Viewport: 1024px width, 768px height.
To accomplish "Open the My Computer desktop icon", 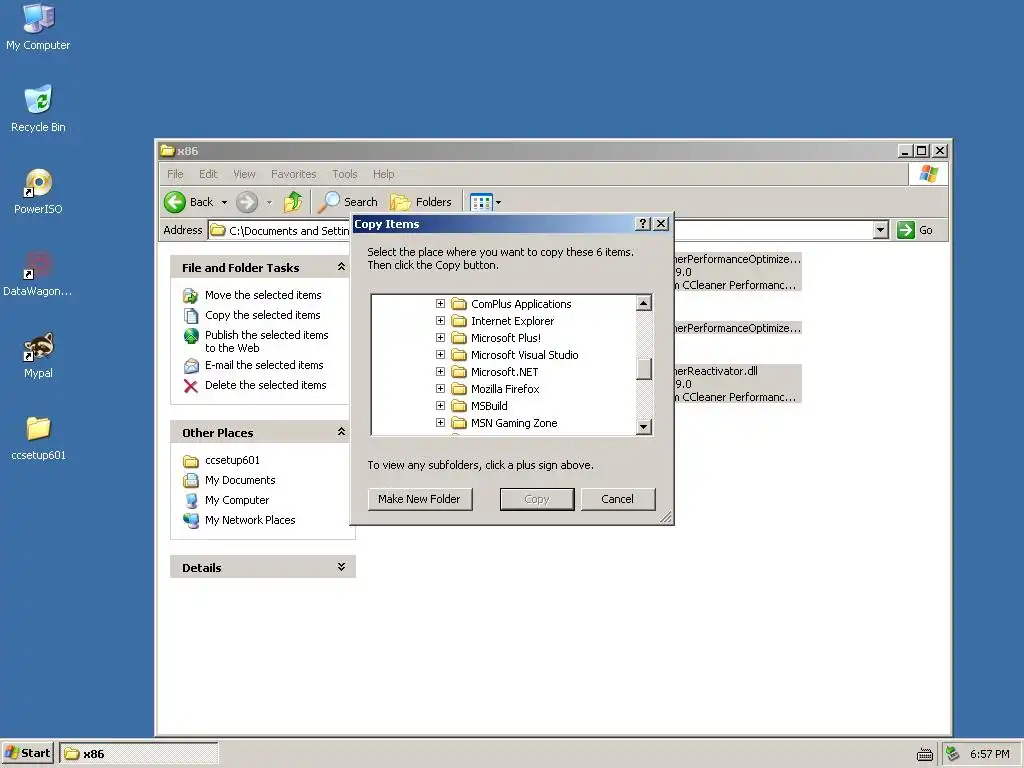I will pos(38,27).
